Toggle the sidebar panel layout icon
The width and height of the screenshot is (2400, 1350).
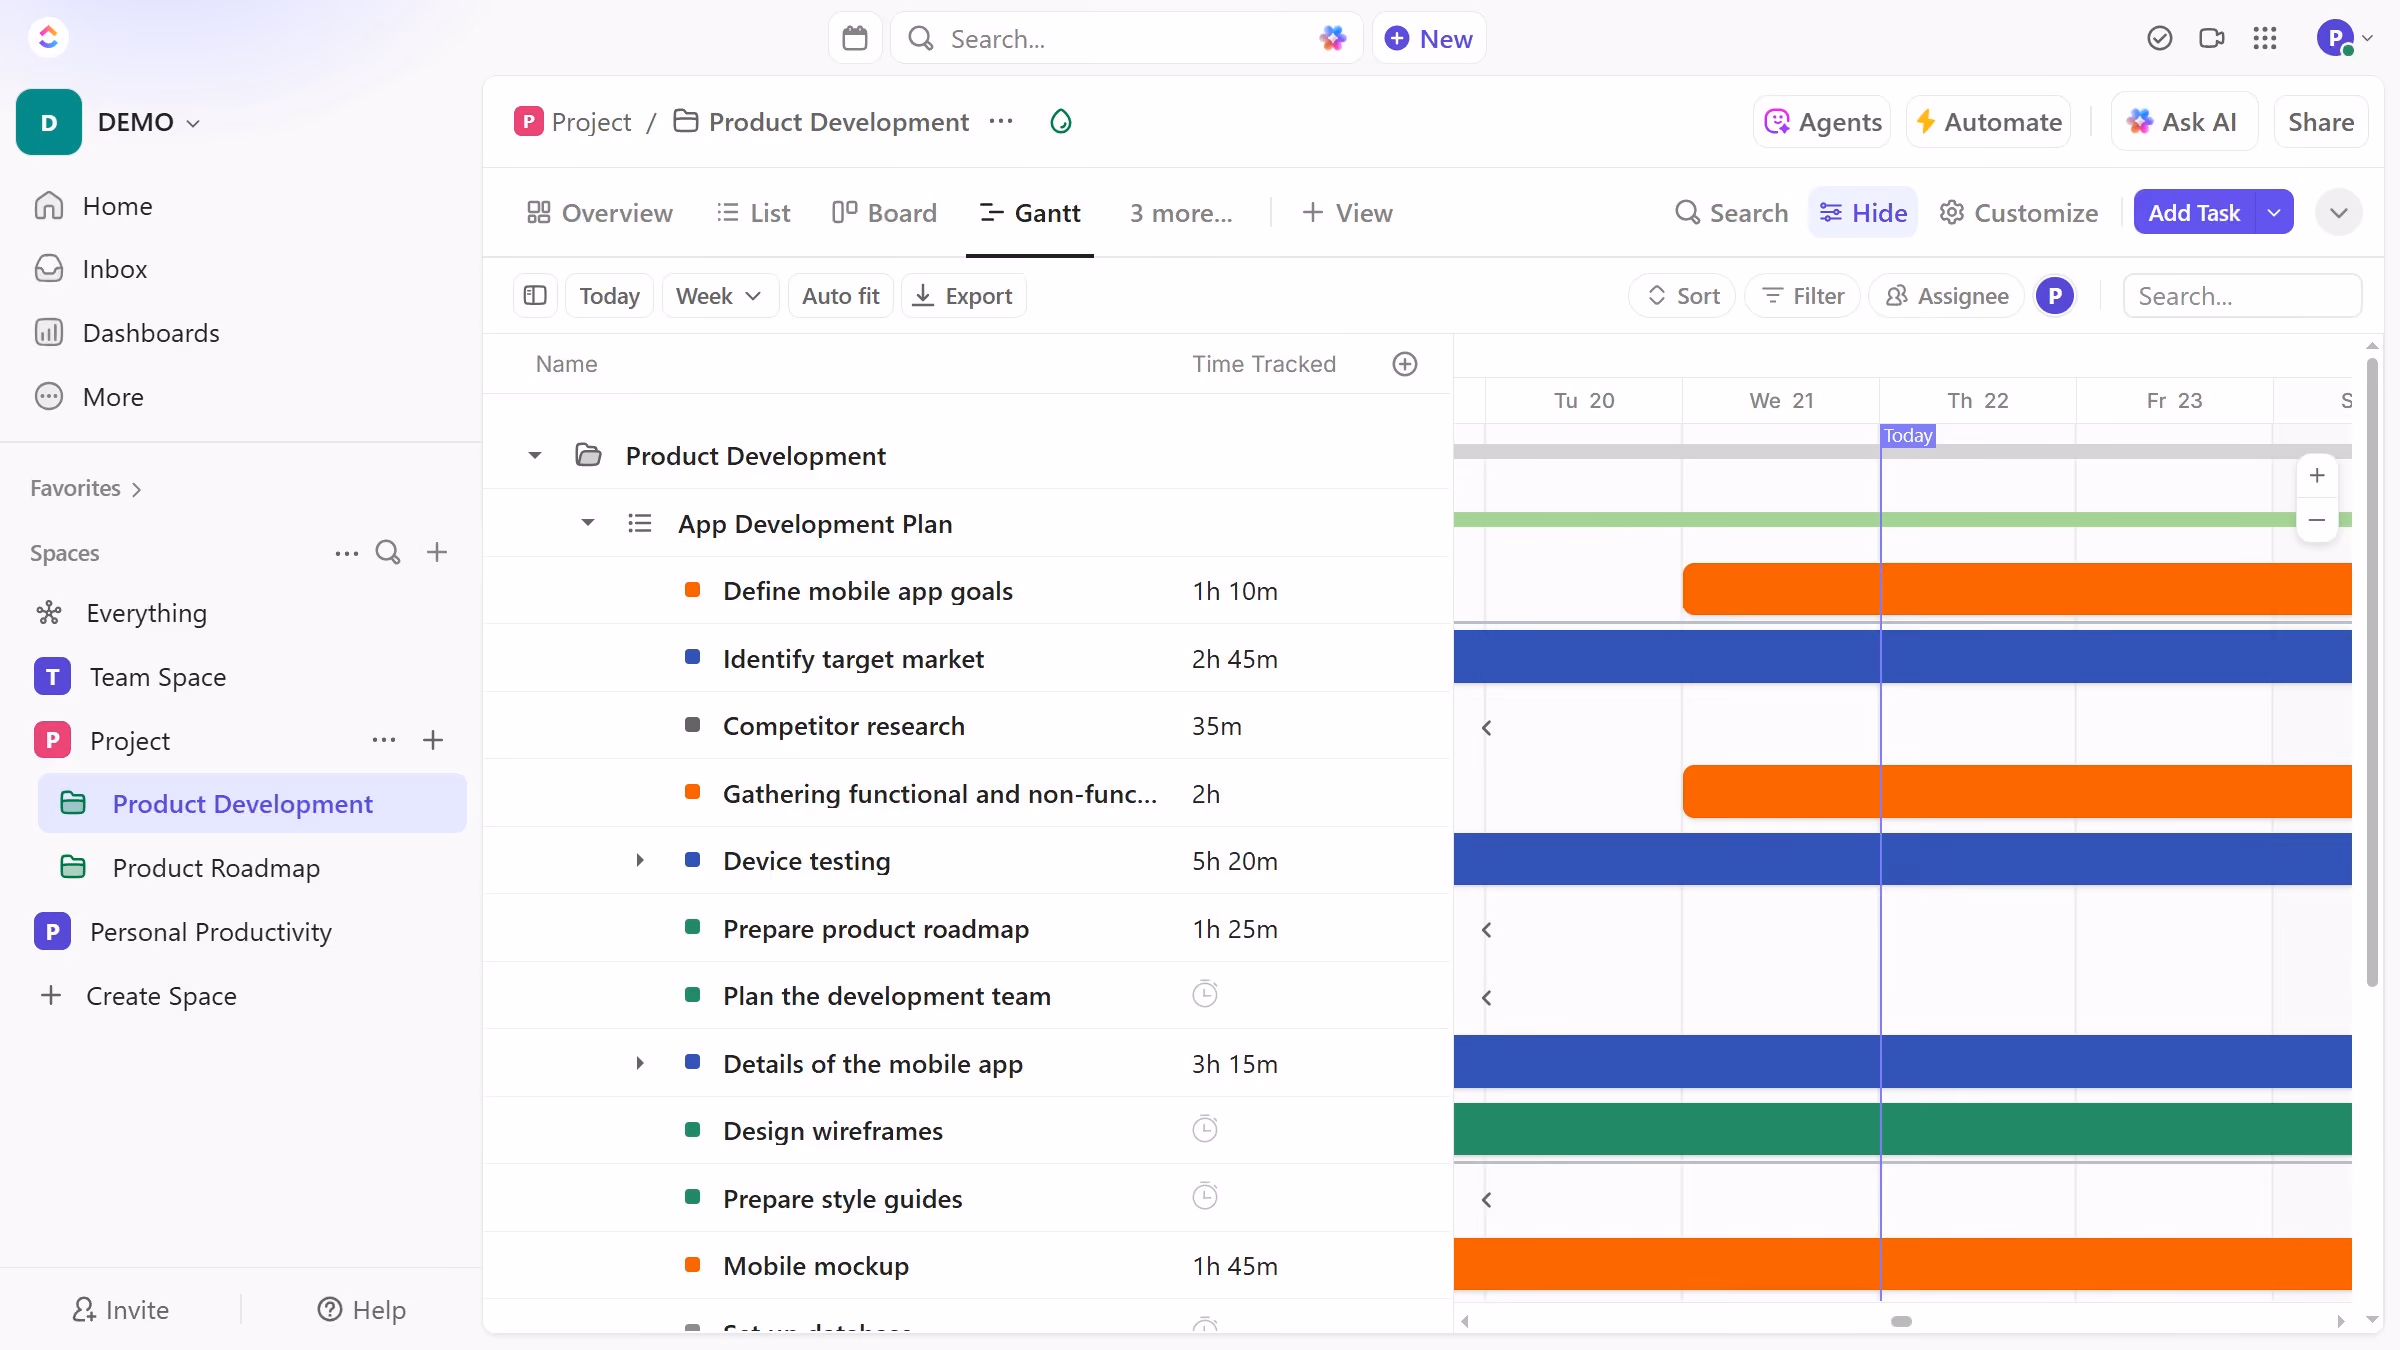(x=535, y=296)
